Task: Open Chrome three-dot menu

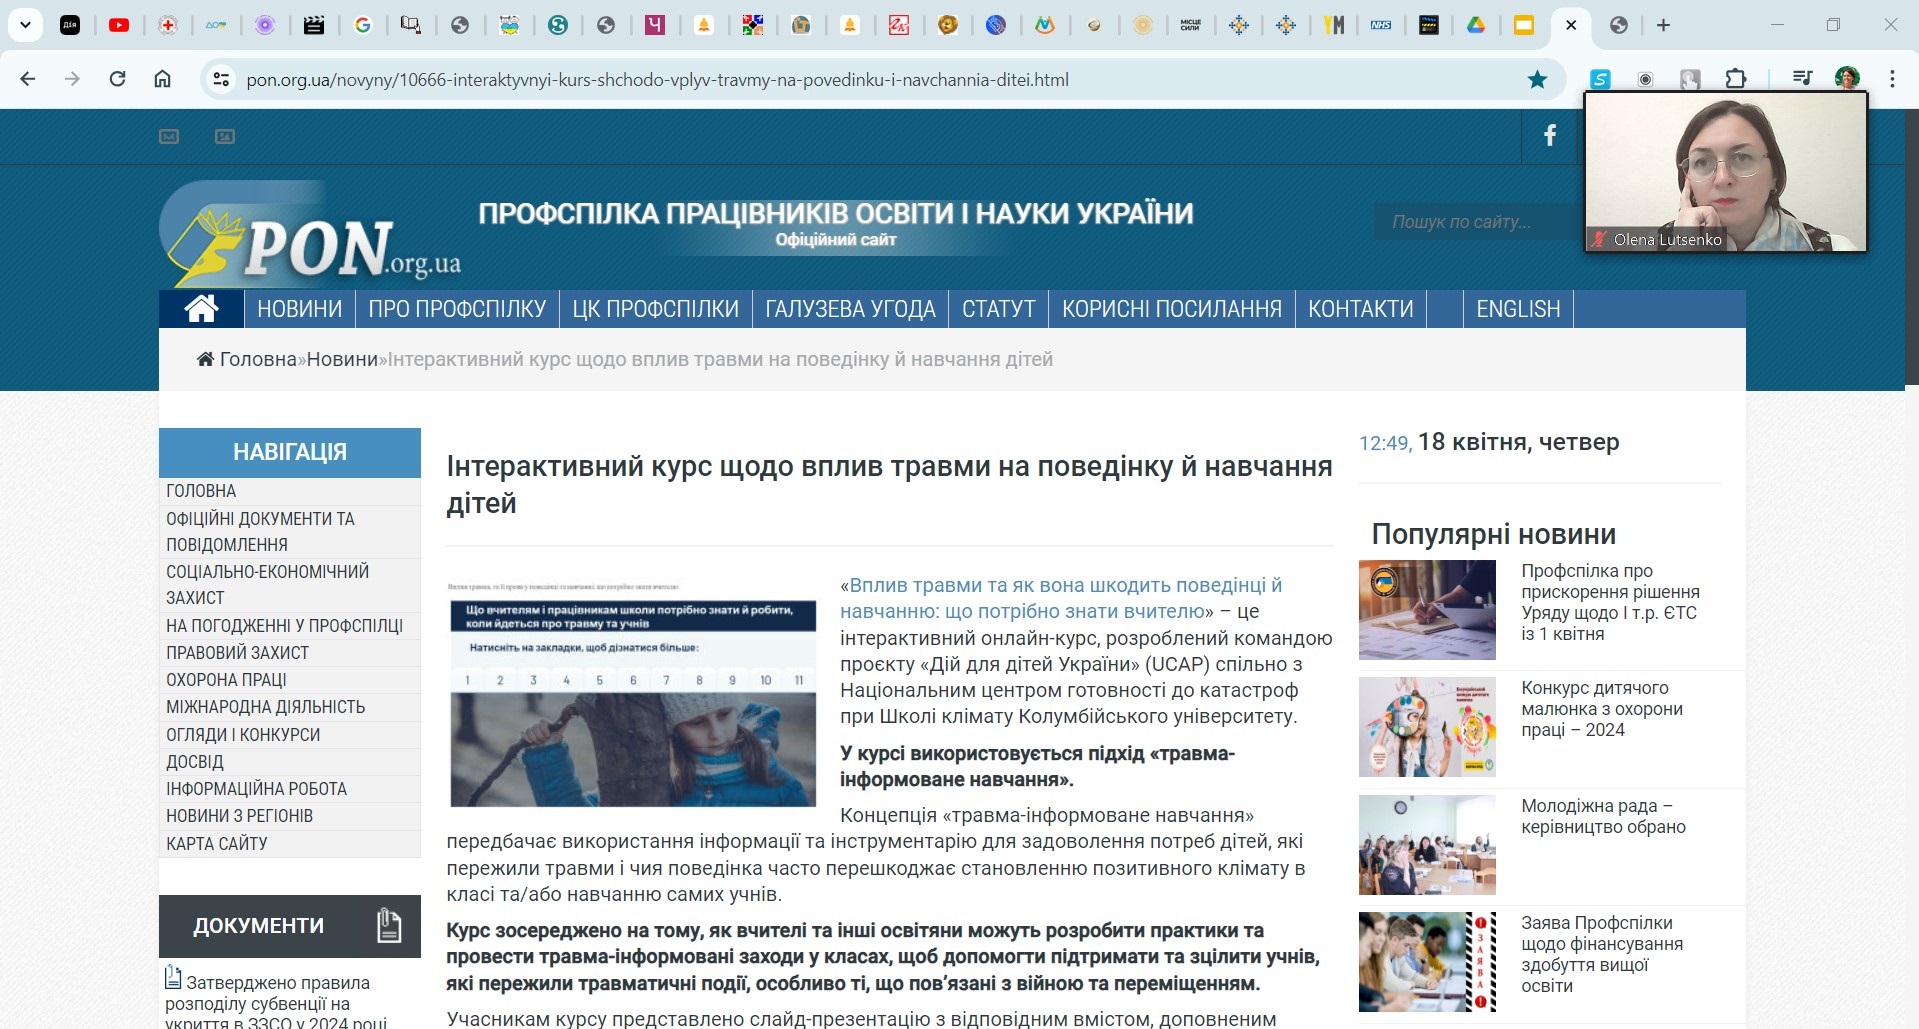Action: click(1892, 79)
